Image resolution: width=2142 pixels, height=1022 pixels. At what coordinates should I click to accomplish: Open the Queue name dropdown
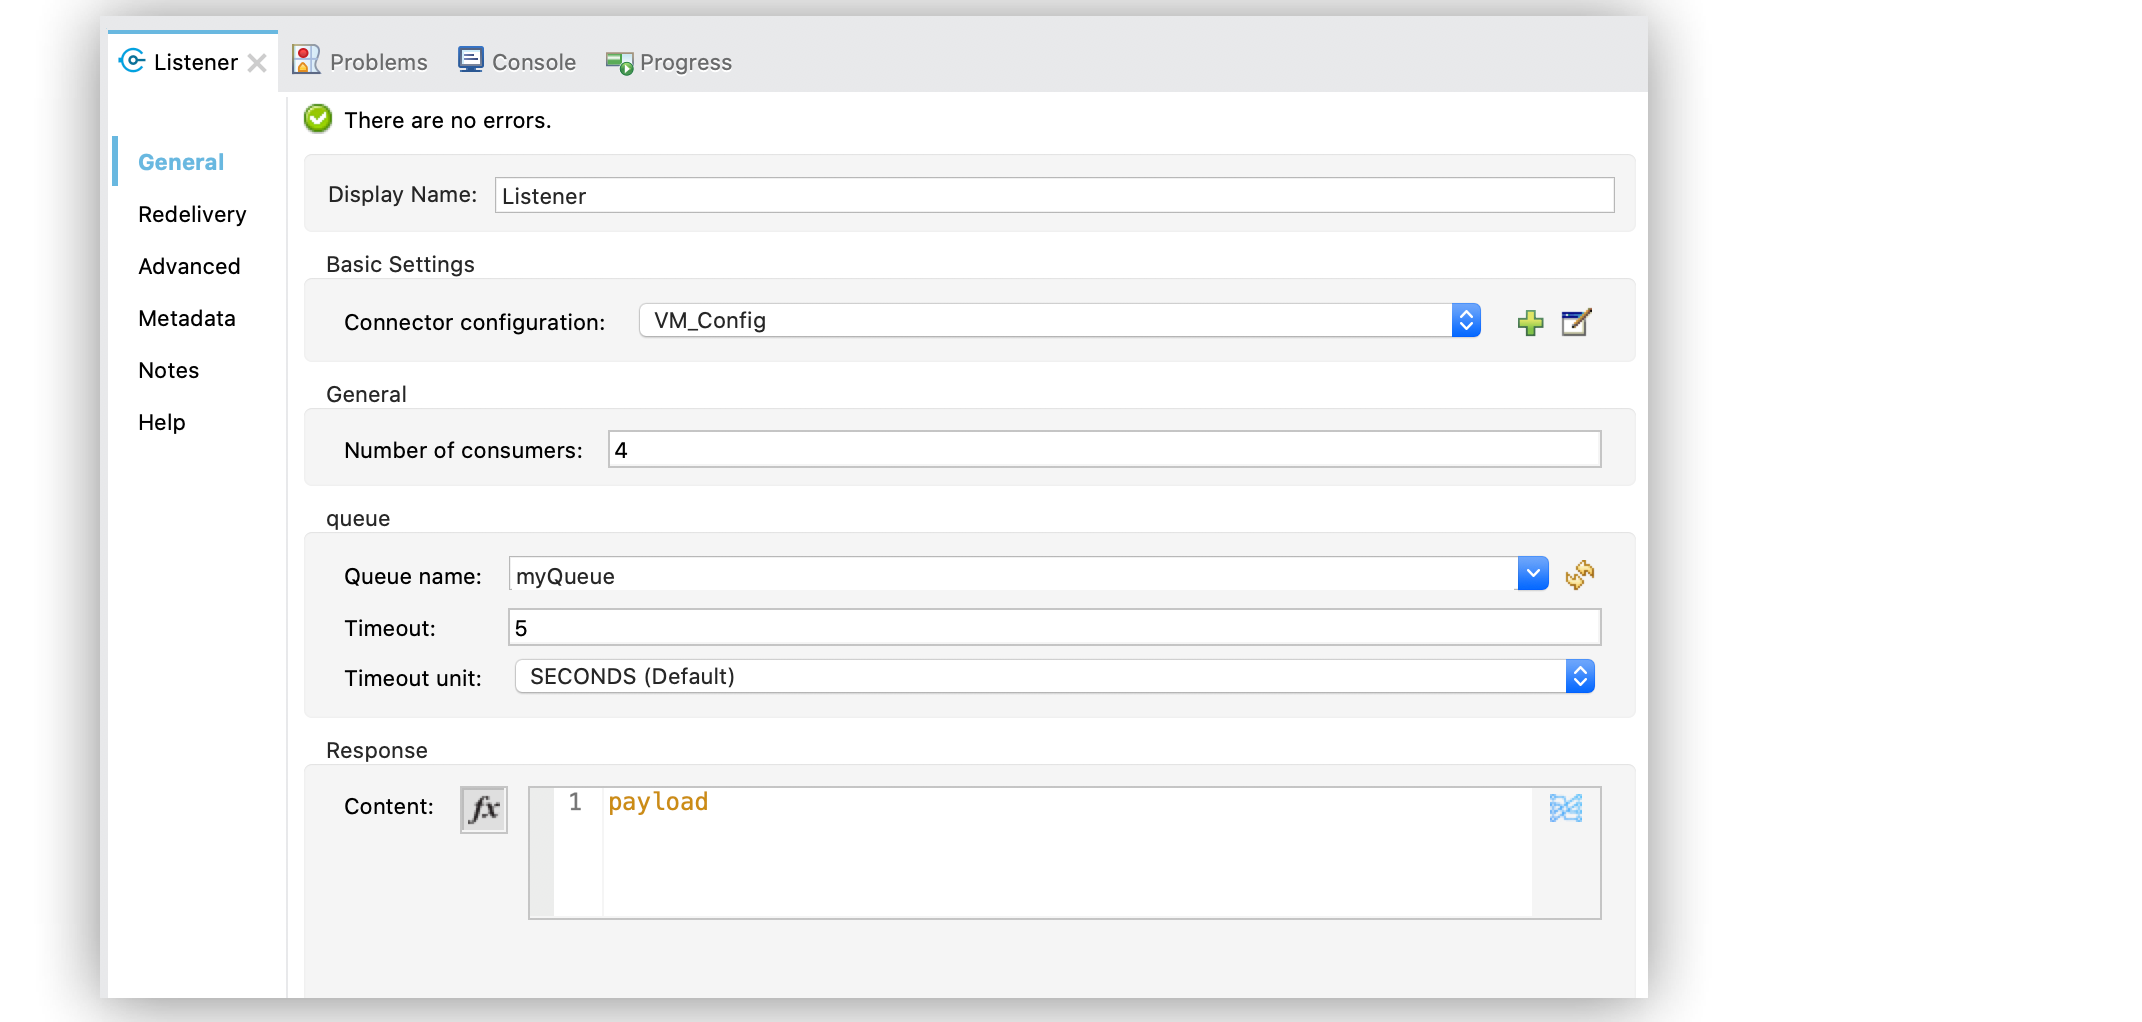[1532, 573]
